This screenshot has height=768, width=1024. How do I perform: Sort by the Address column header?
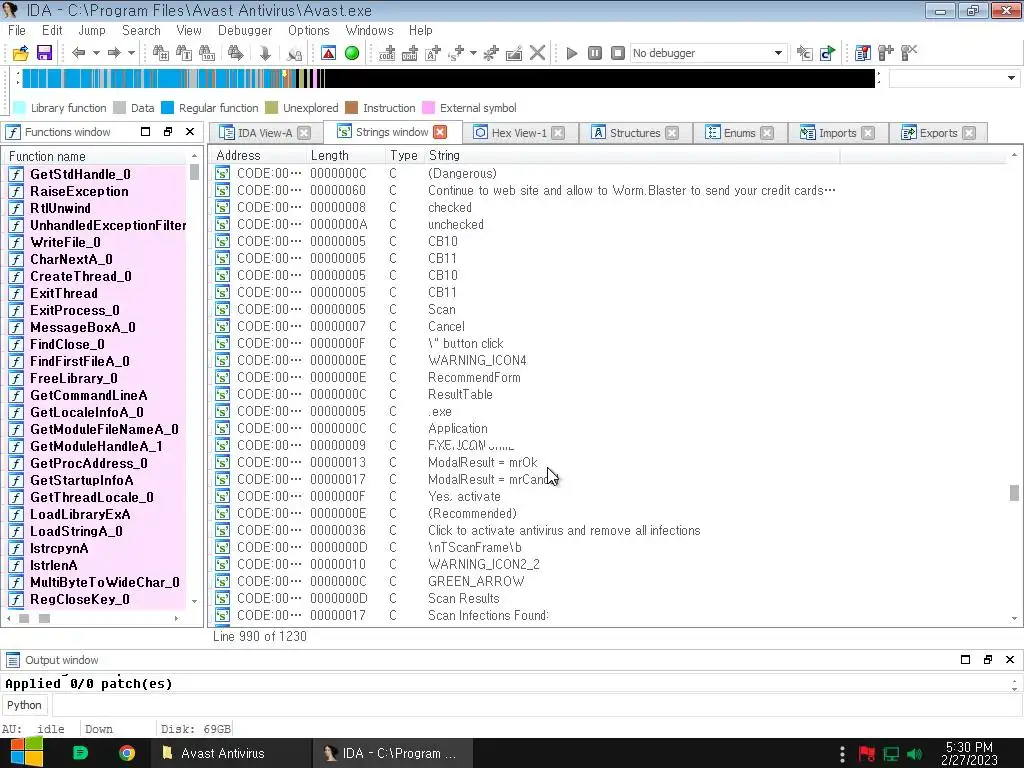tap(259, 155)
